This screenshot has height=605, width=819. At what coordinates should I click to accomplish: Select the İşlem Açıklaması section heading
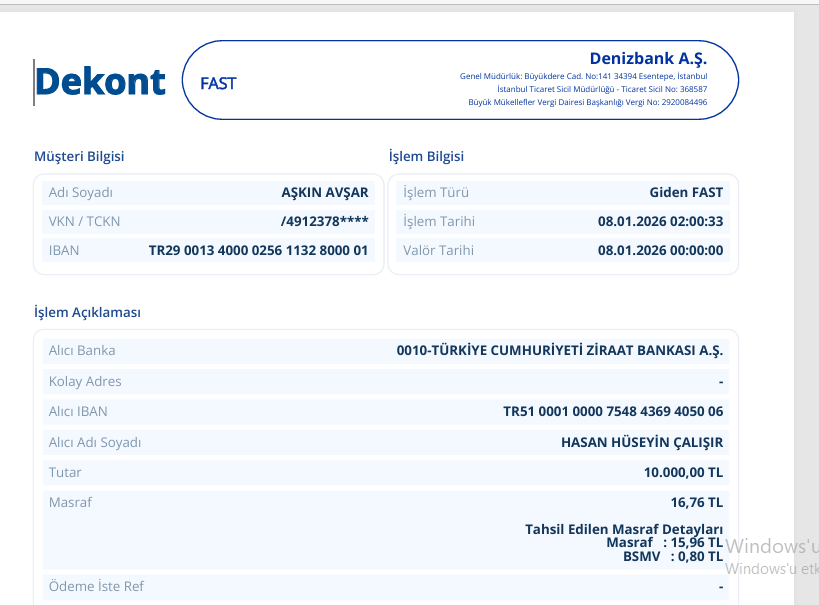87,312
